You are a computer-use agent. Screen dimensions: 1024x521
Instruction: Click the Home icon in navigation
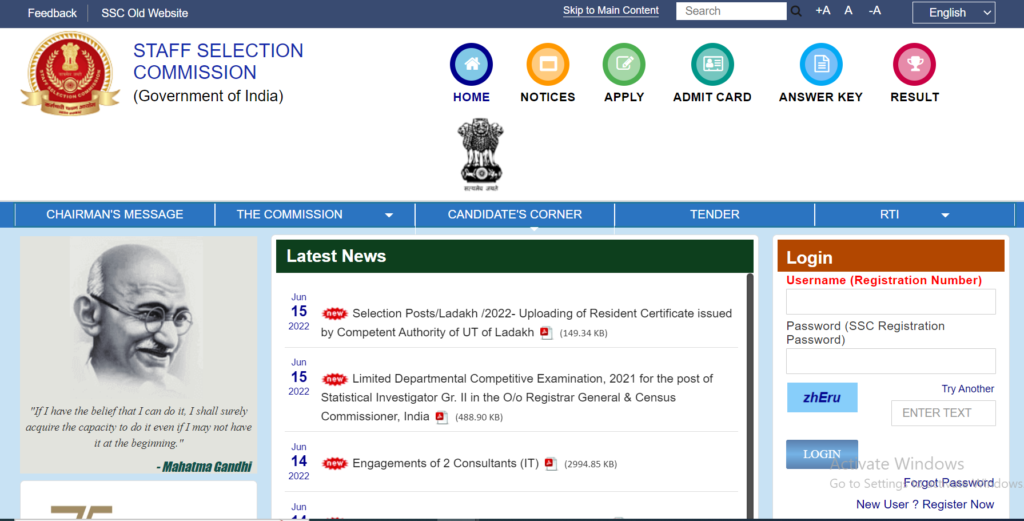(x=471, y=64)
